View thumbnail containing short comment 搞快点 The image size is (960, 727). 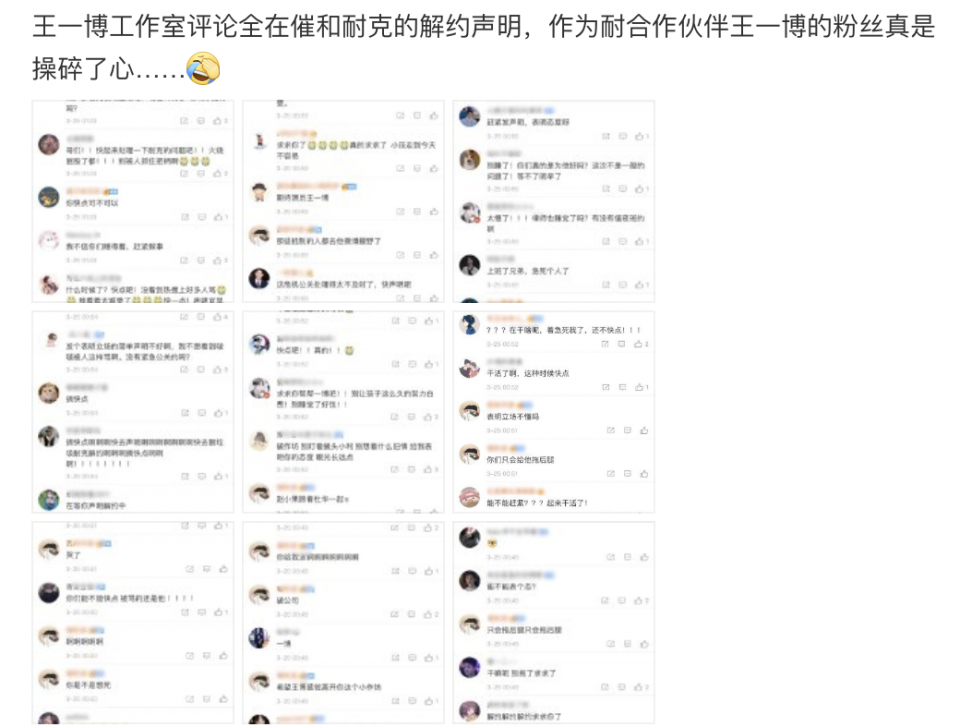coord(133,412)
